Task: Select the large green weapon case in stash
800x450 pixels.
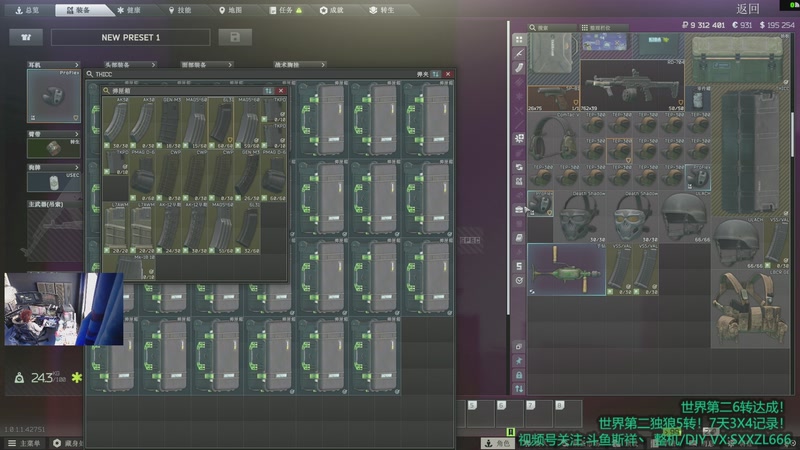Action: pos(738,59)
